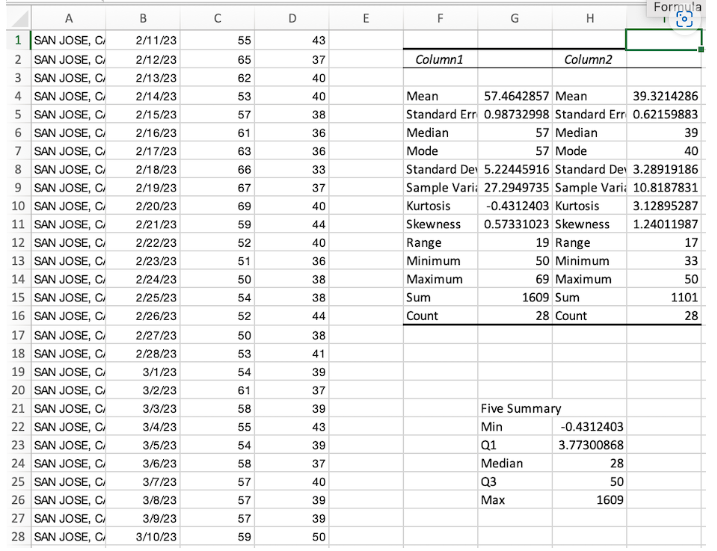
Task: Click the Five Summary label cell
Action: pyautogui.click(x=520, y=408)
